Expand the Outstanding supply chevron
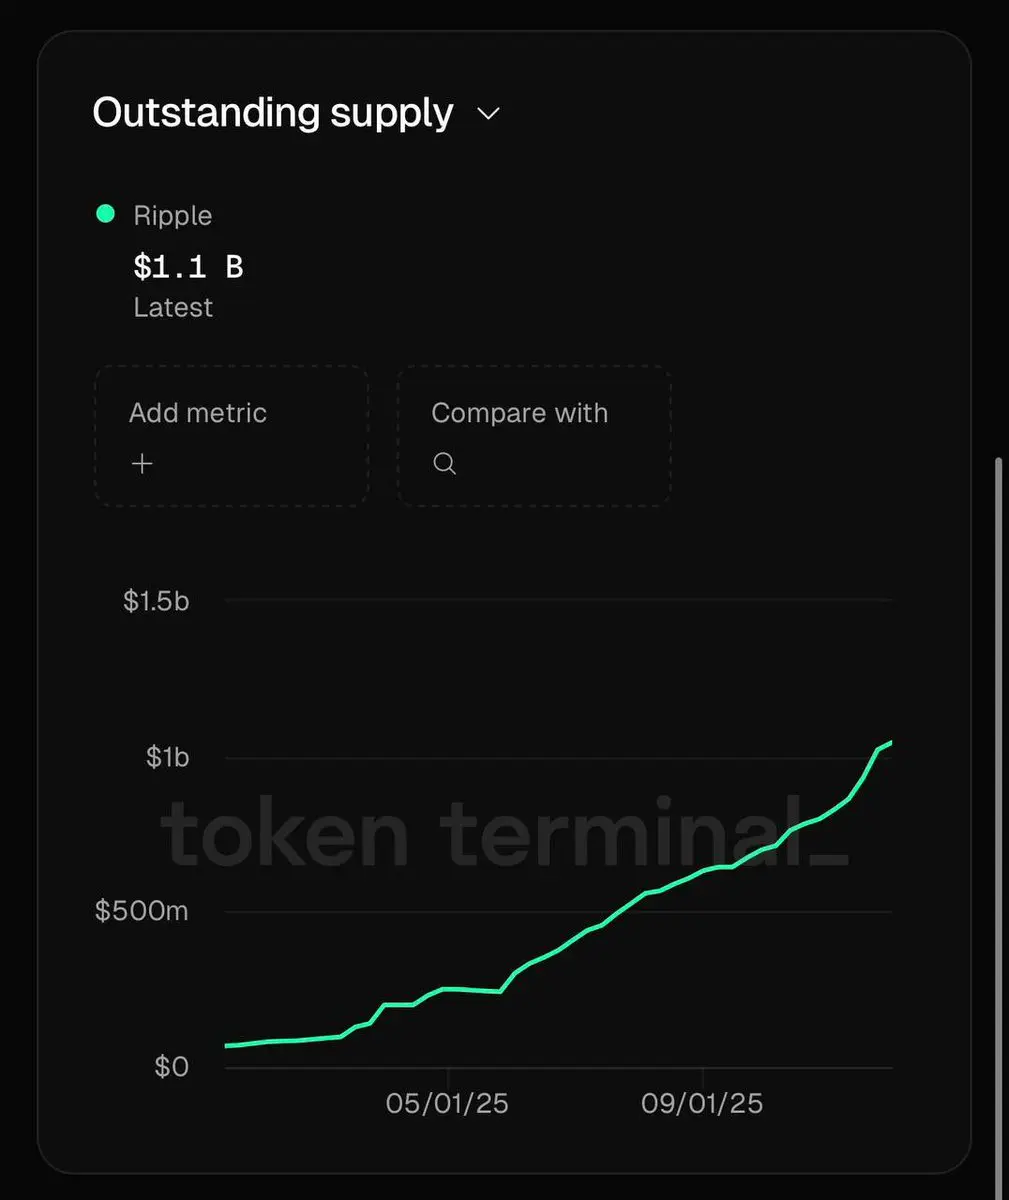This screenshot has height=1200, width=1009. (x=488, y=114)
